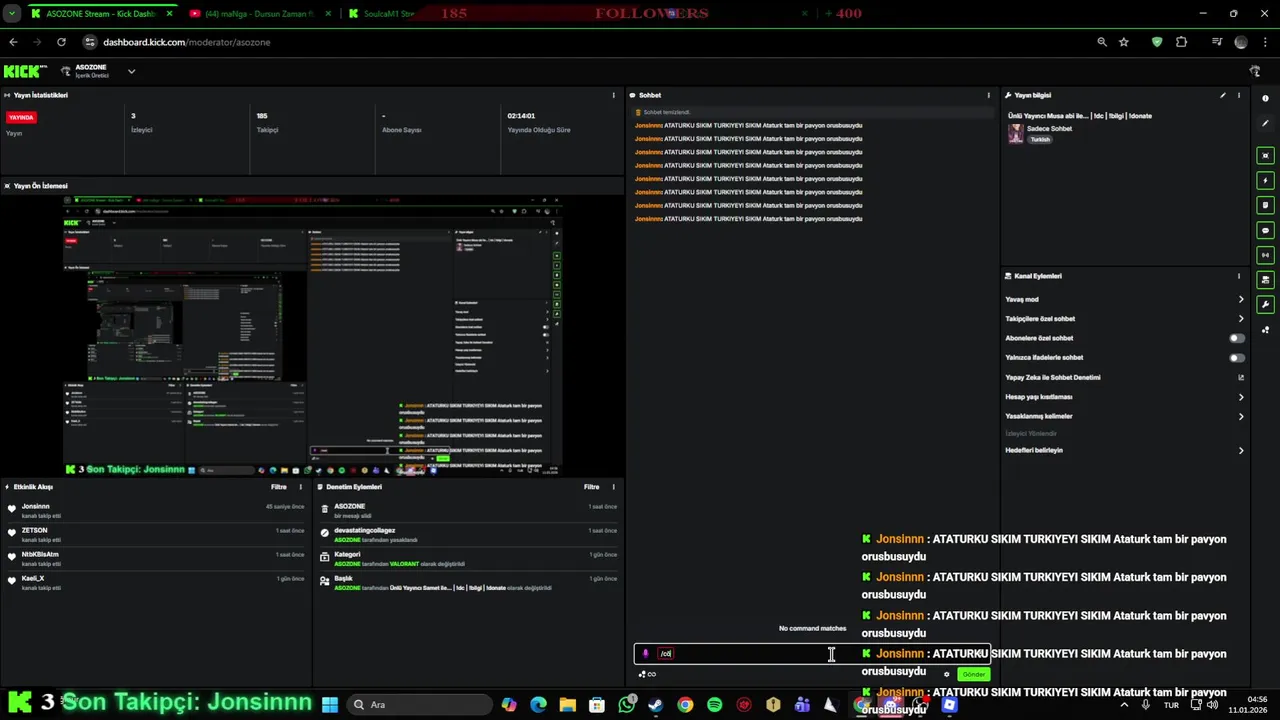The image size is (1280, 720).
Task: Click the Gönder send button
Action: [974, 674]
